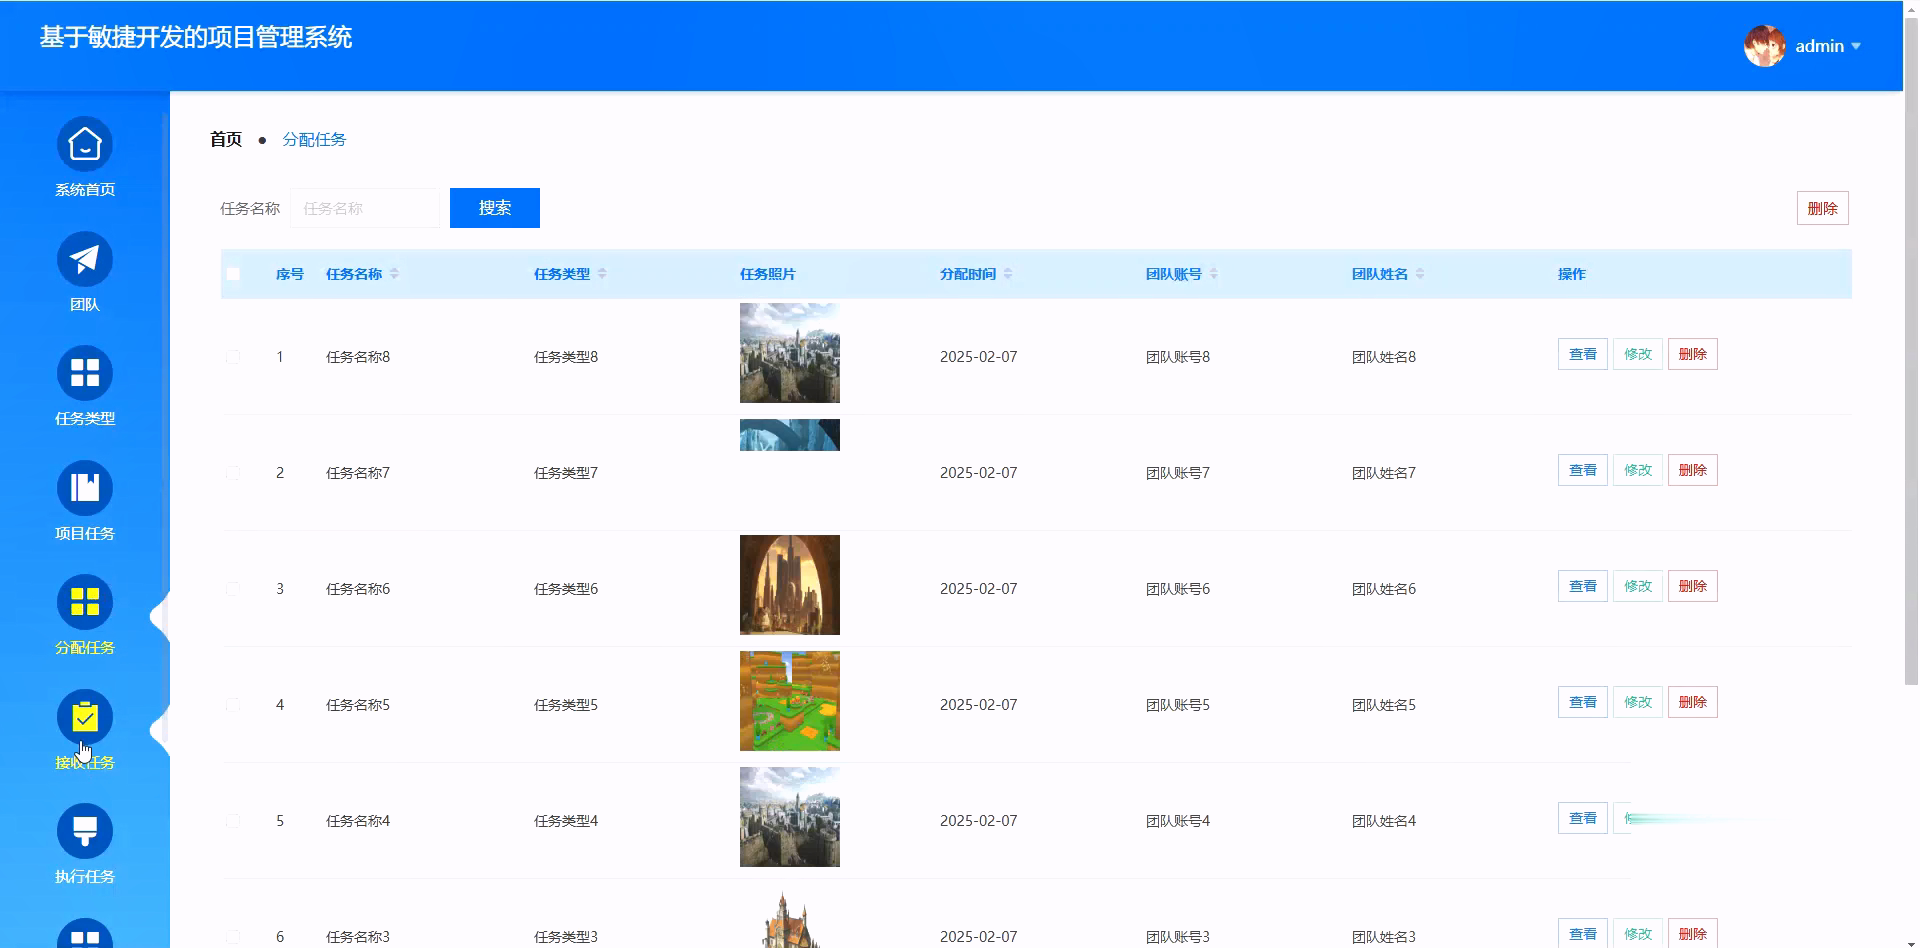Click the 分配任务 breadcrumb link
This screenshot has width=1920, height=948.
pyautogui.click(x=314, y=139)
